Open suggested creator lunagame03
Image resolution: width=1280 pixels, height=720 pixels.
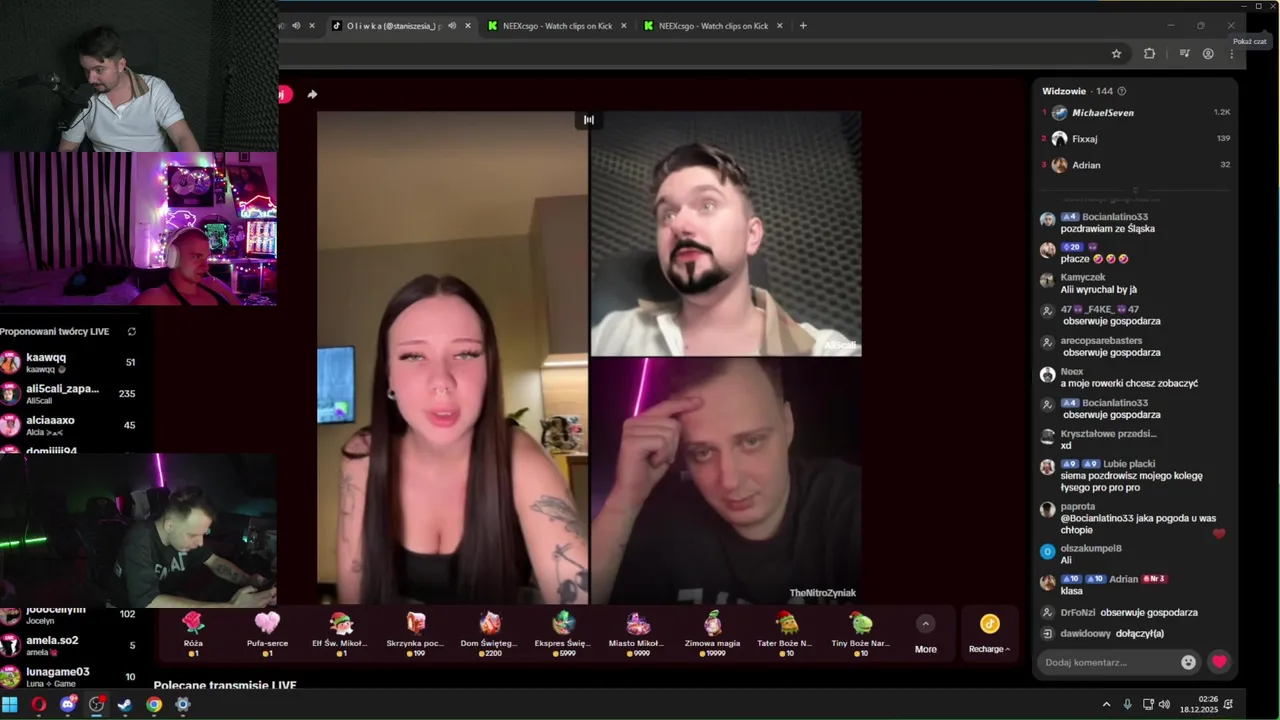coord(70,677)
